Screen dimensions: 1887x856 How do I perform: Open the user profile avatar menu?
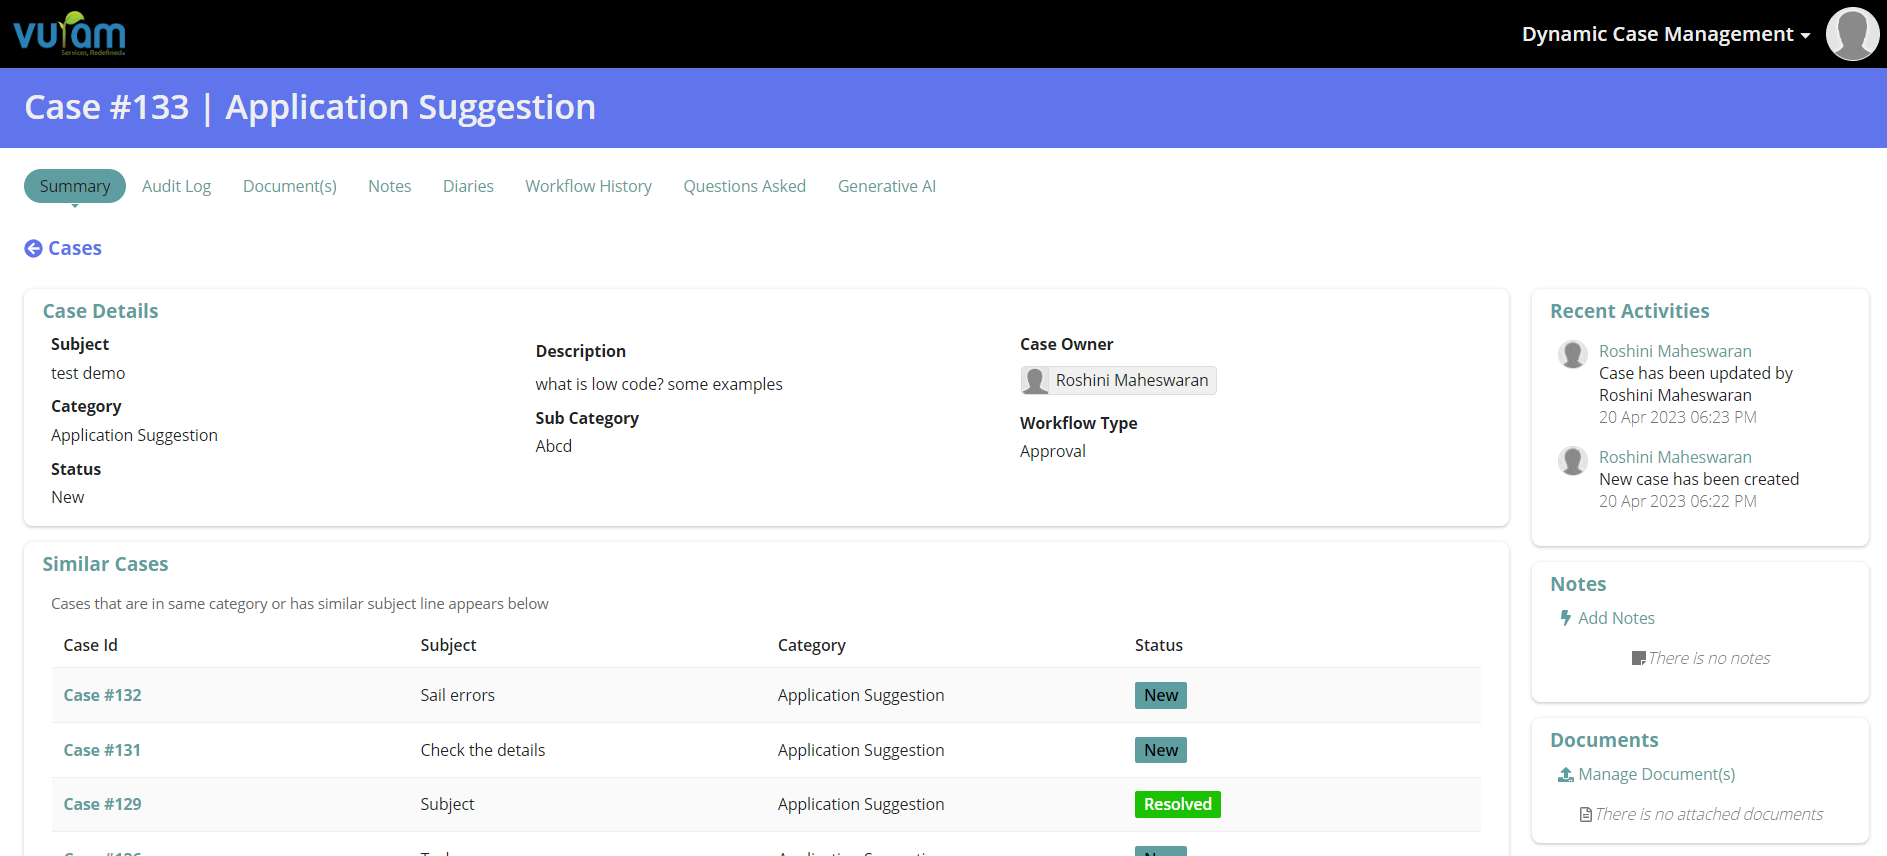[x=1851, y=34]
